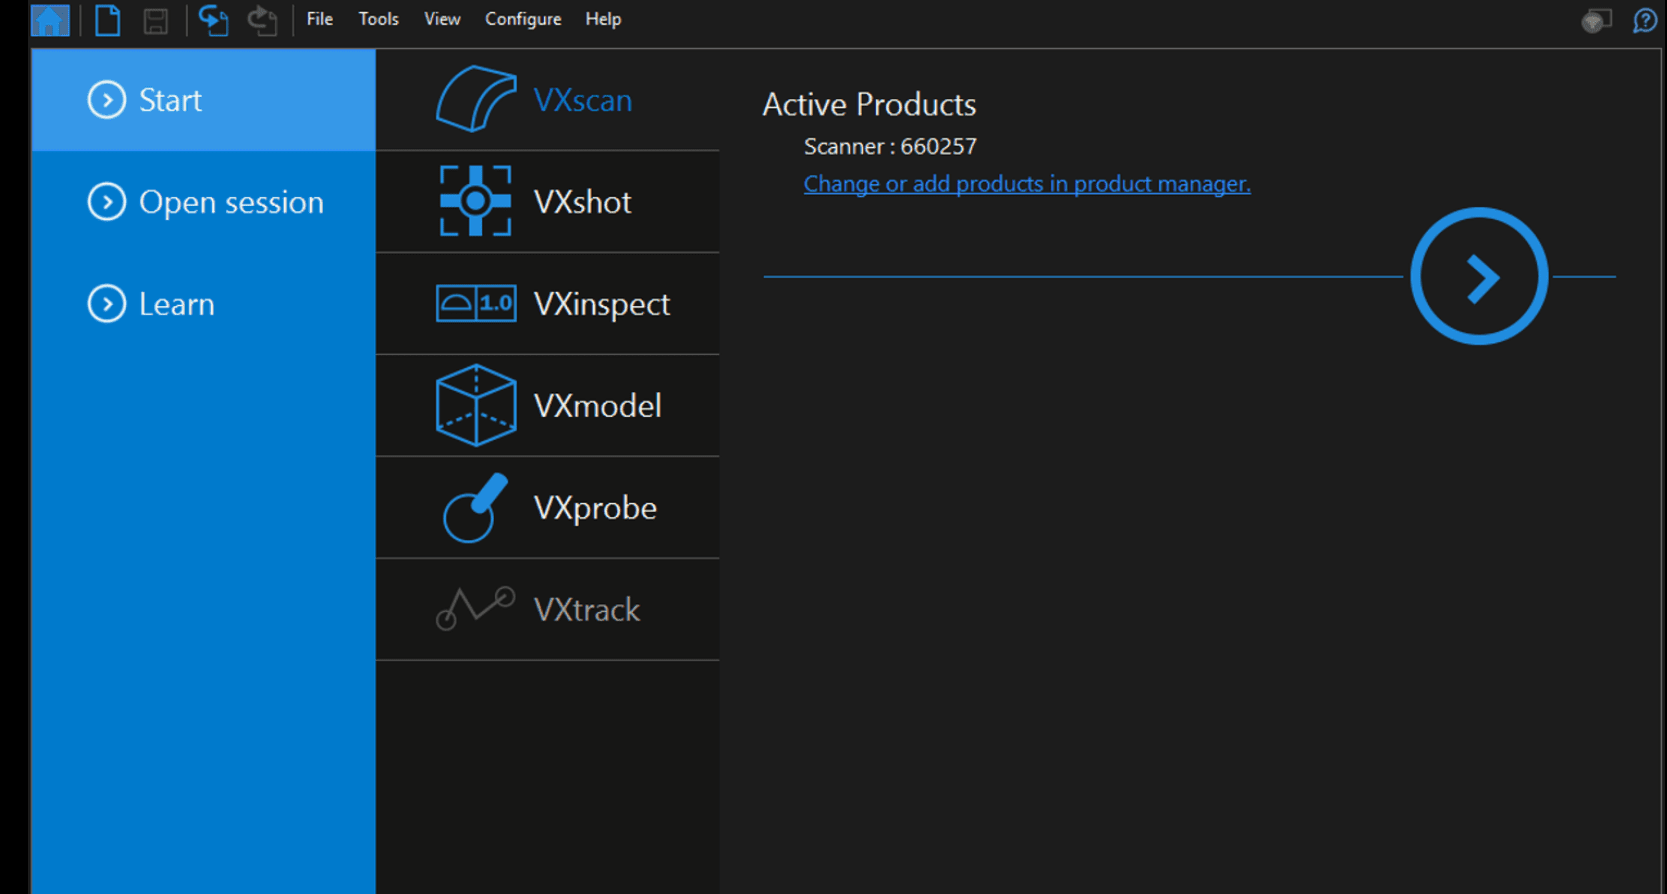Select Open session in the sidebar
Viewport: 1667px width, 894px height.
click(203, 202)
